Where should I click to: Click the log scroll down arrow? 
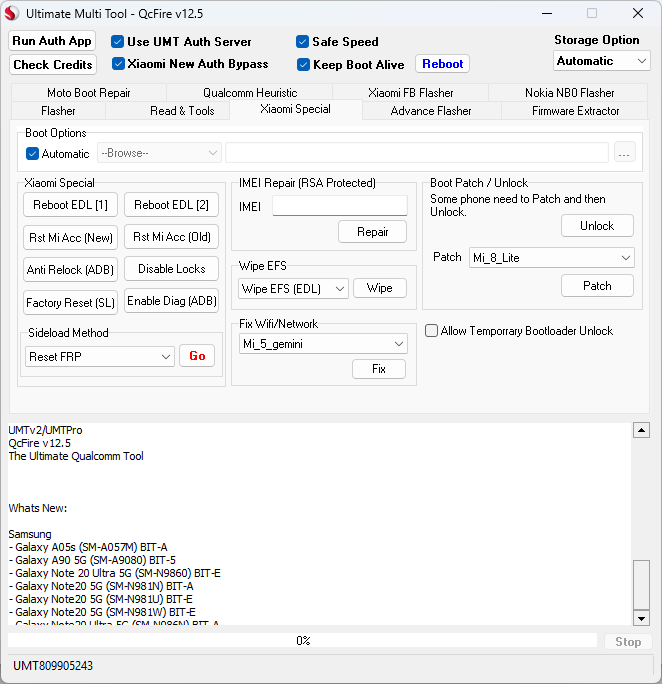[641, 618]
